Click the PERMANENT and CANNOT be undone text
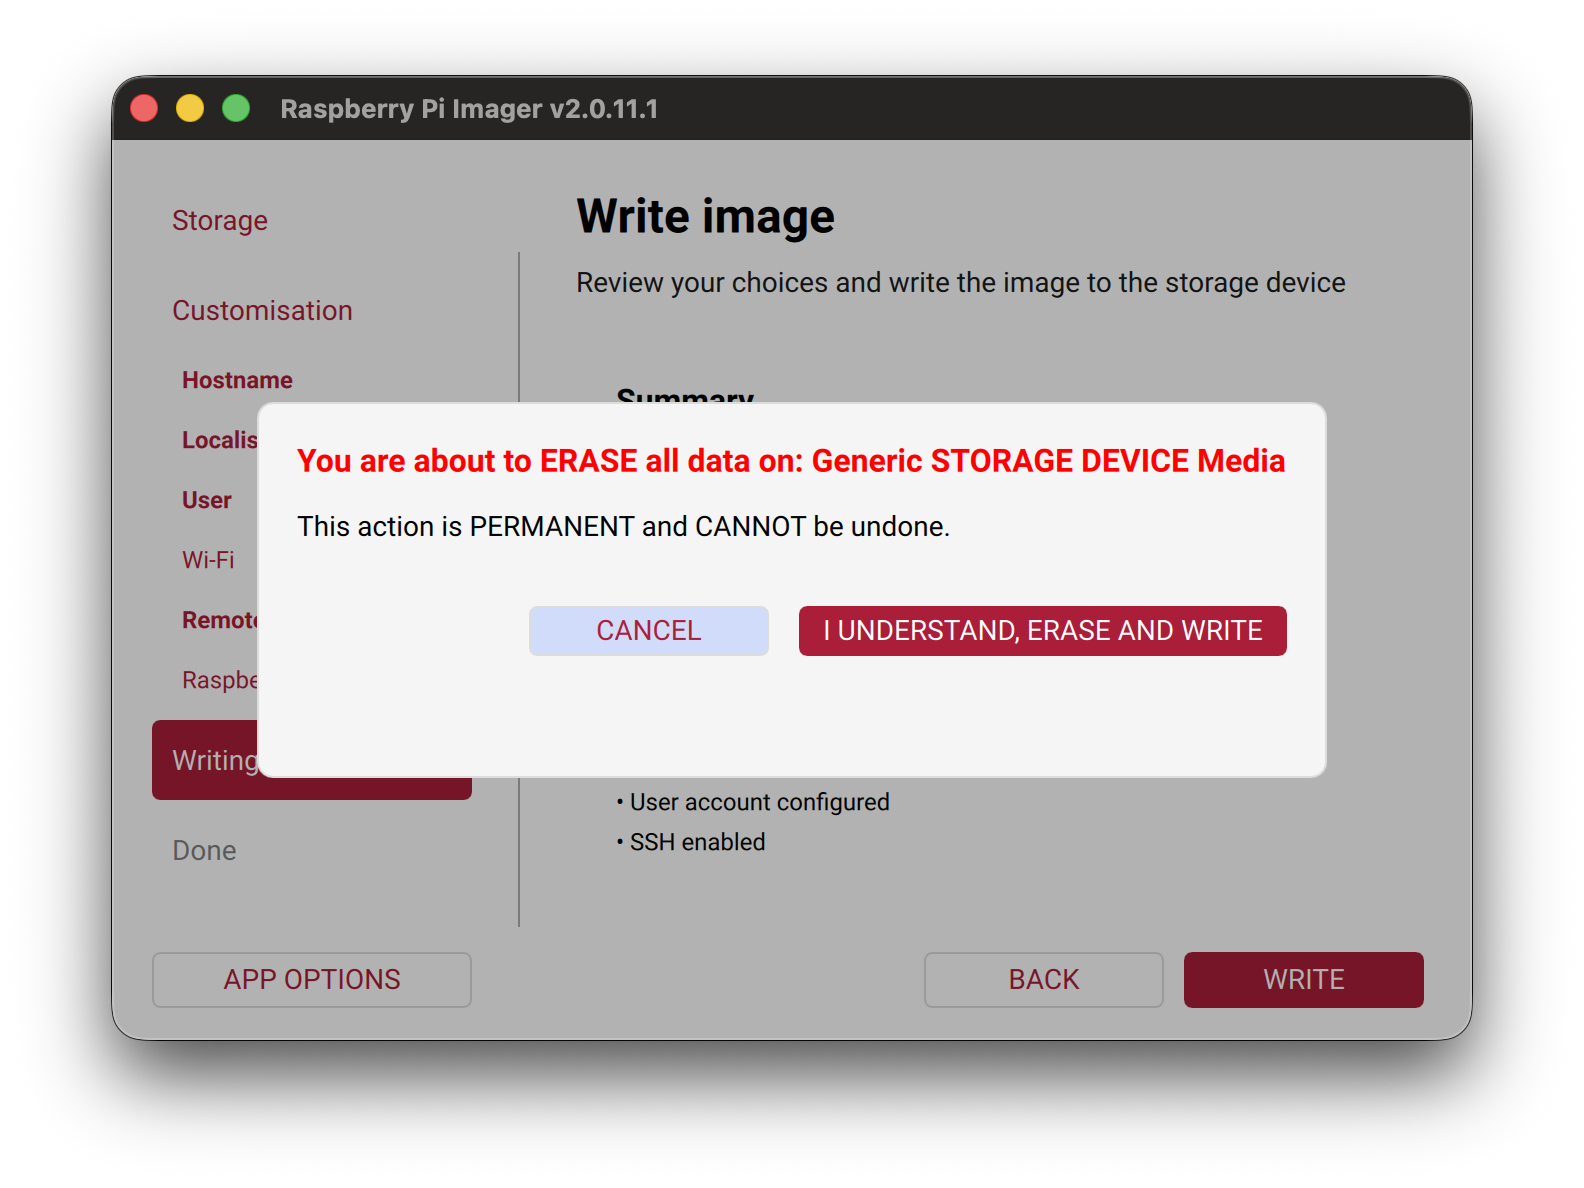The height and width of the screenshot is (1188, 1584). click(623, 526)
